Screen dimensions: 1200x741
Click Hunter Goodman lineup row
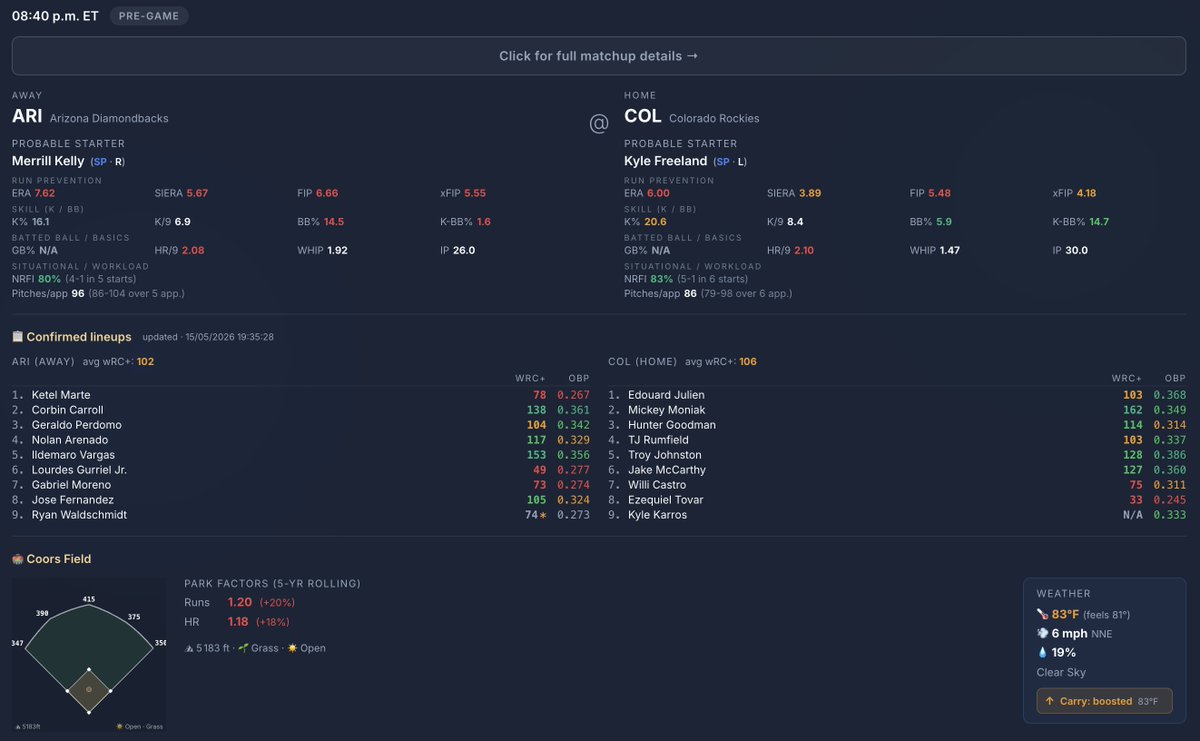click(x=897, y=425)
